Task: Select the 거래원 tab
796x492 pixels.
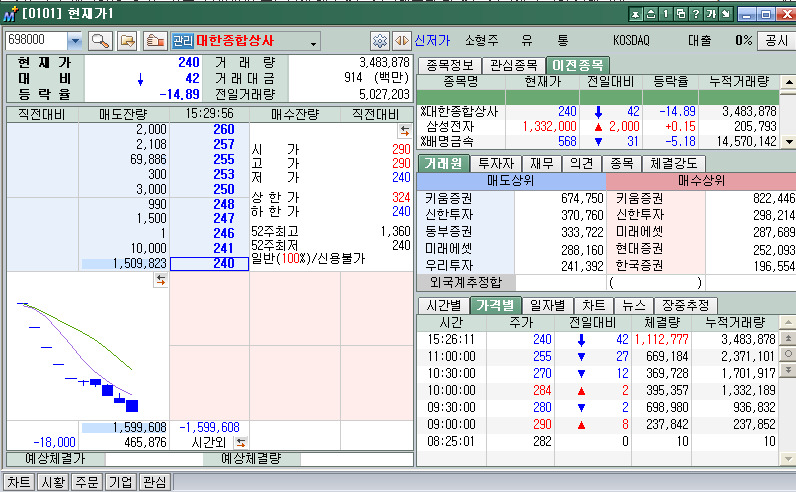Action: [443, 163]
